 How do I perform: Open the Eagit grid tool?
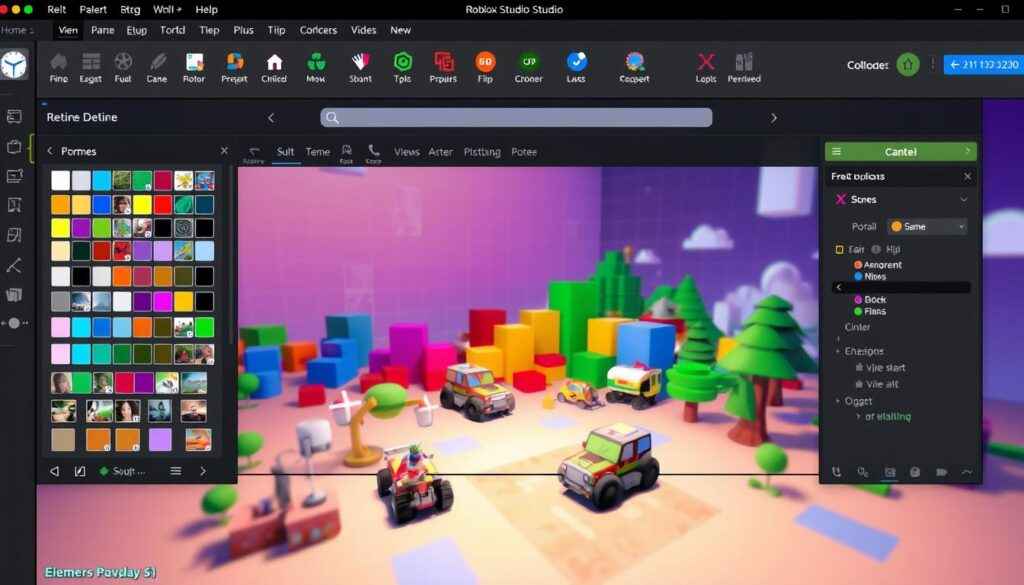(91, 68)
